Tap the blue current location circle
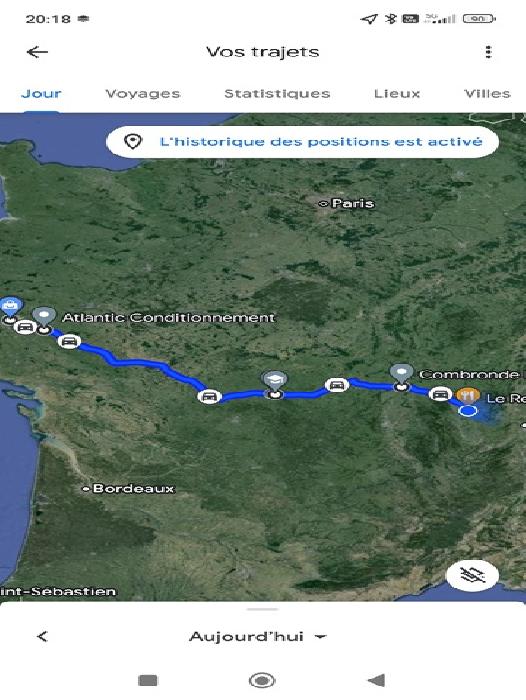Image resolution: width=526 pixels, height=700 pixels. 468,411
